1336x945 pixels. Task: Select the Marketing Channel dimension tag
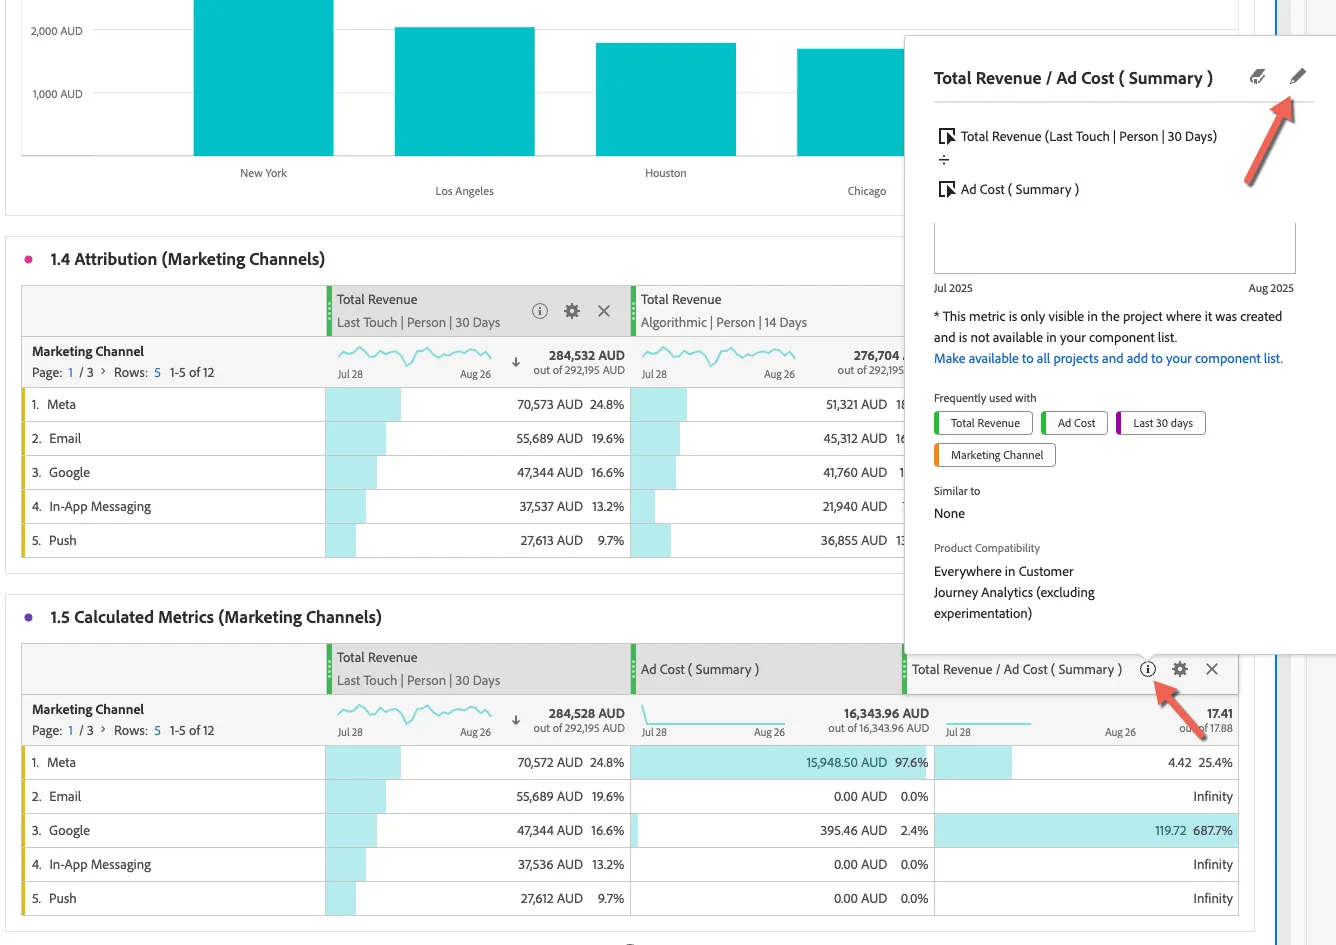(x=995, y=455)
